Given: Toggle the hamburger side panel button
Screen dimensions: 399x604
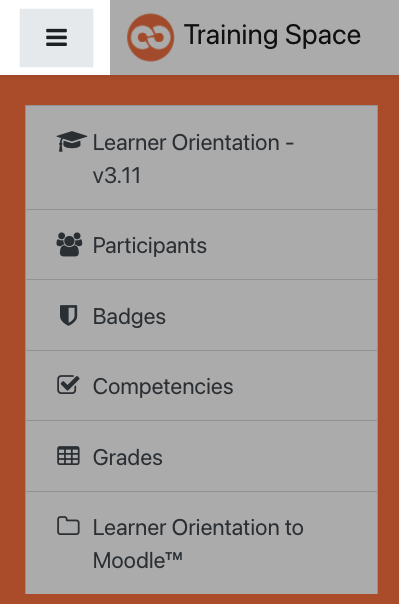Looking at the screenshot, I should click(x=56, y=38).
